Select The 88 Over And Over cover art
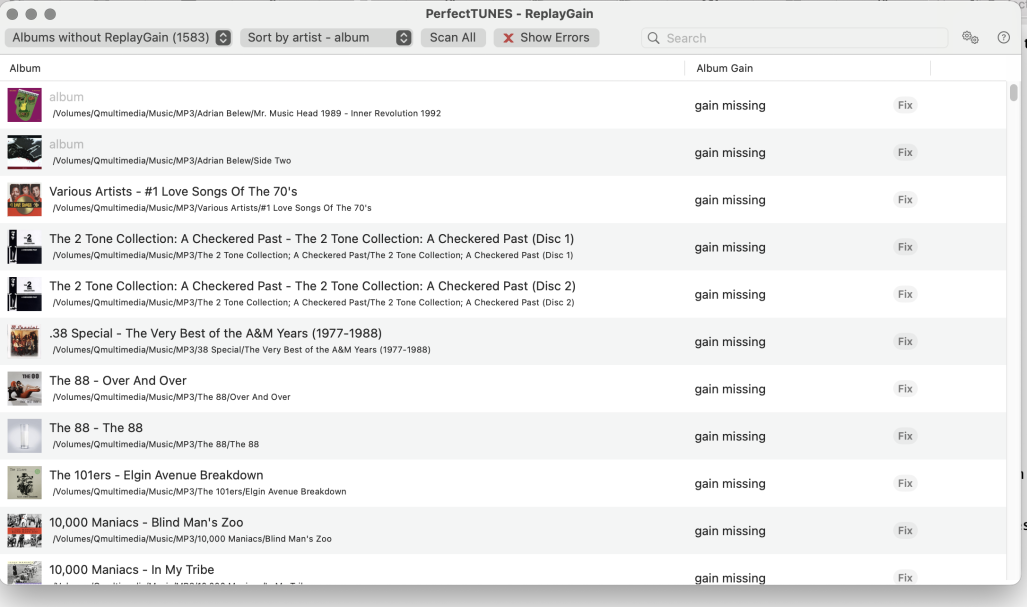The image size is (1027, 607). [x=25, y=389]
